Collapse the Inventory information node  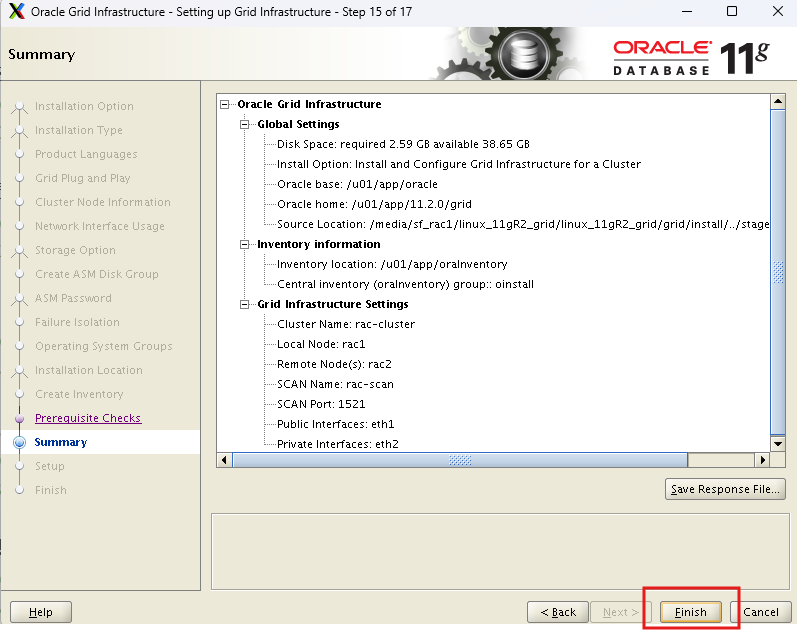coord(244,245)
